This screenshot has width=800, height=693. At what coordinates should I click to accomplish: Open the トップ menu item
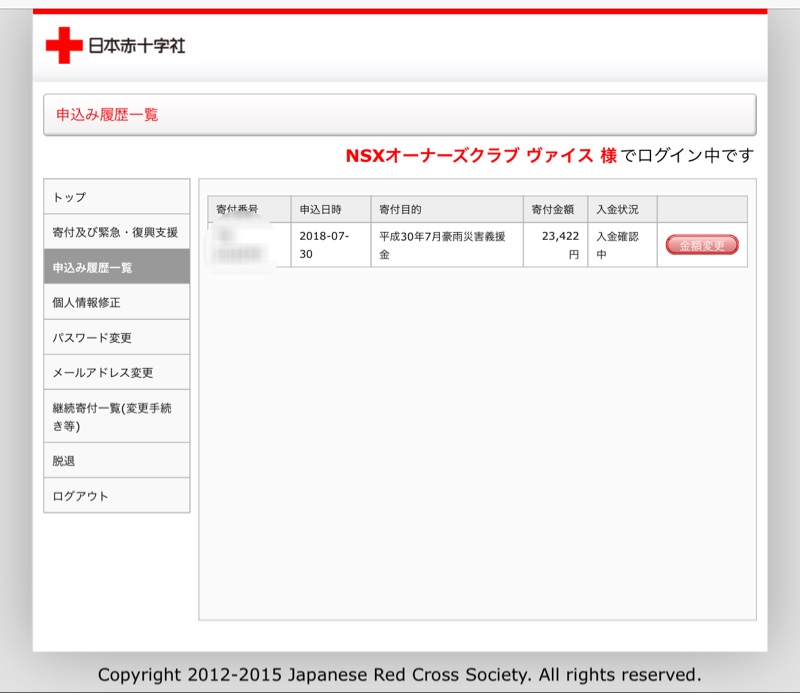tap(117, 196)
